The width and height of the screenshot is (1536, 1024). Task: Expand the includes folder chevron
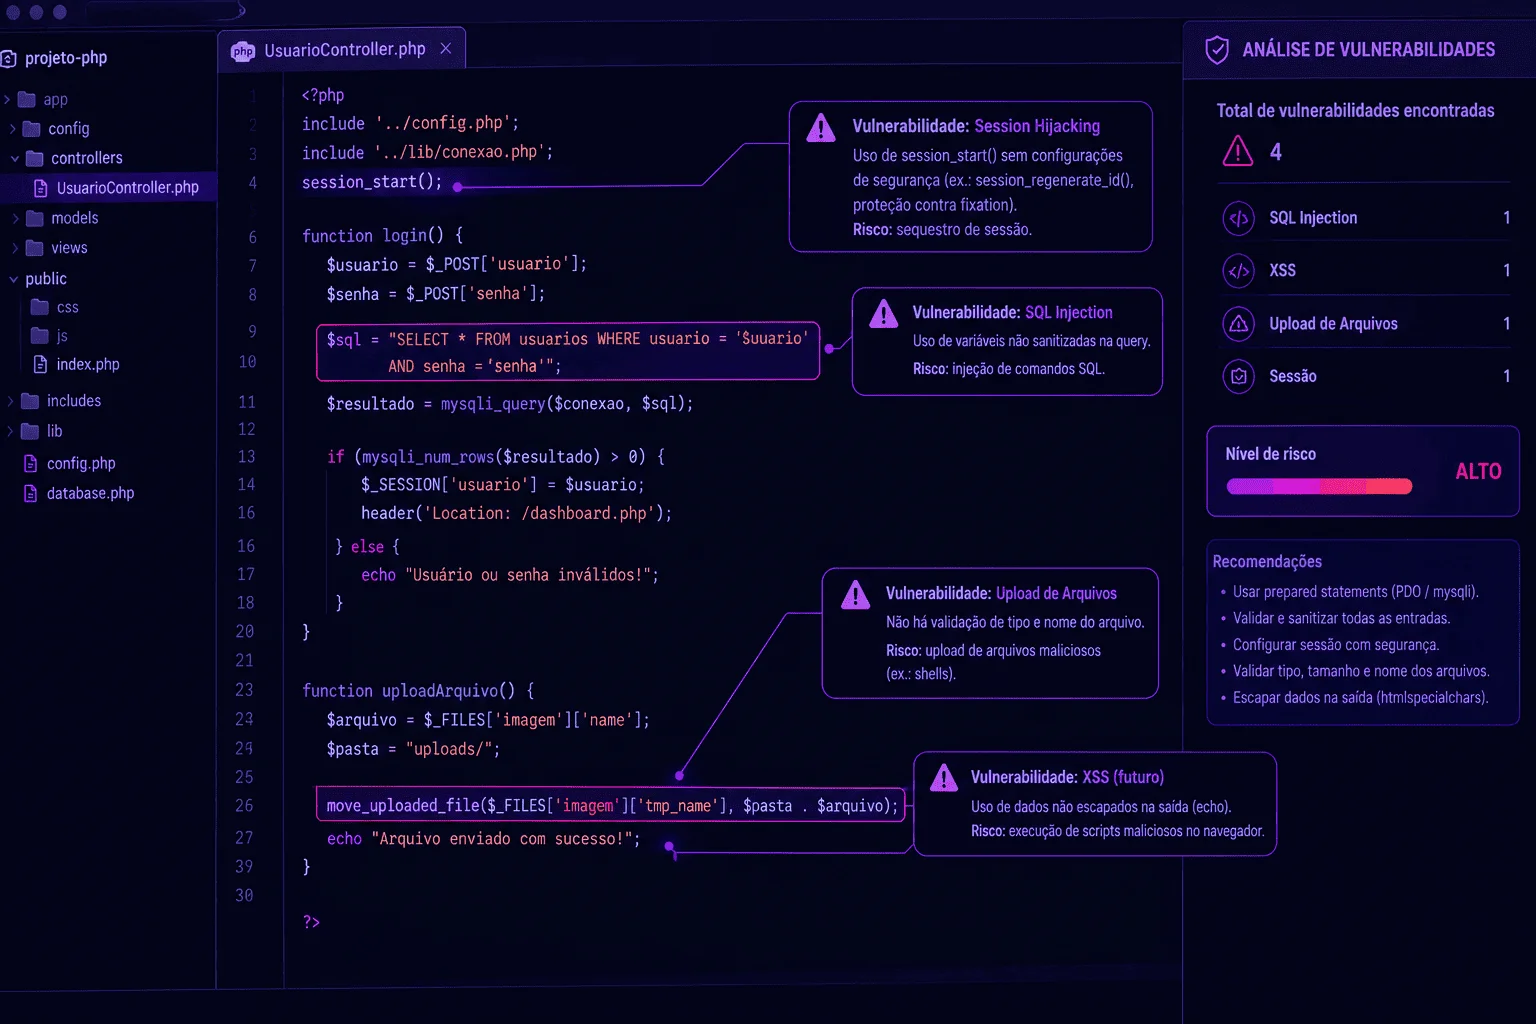point(10,401)
